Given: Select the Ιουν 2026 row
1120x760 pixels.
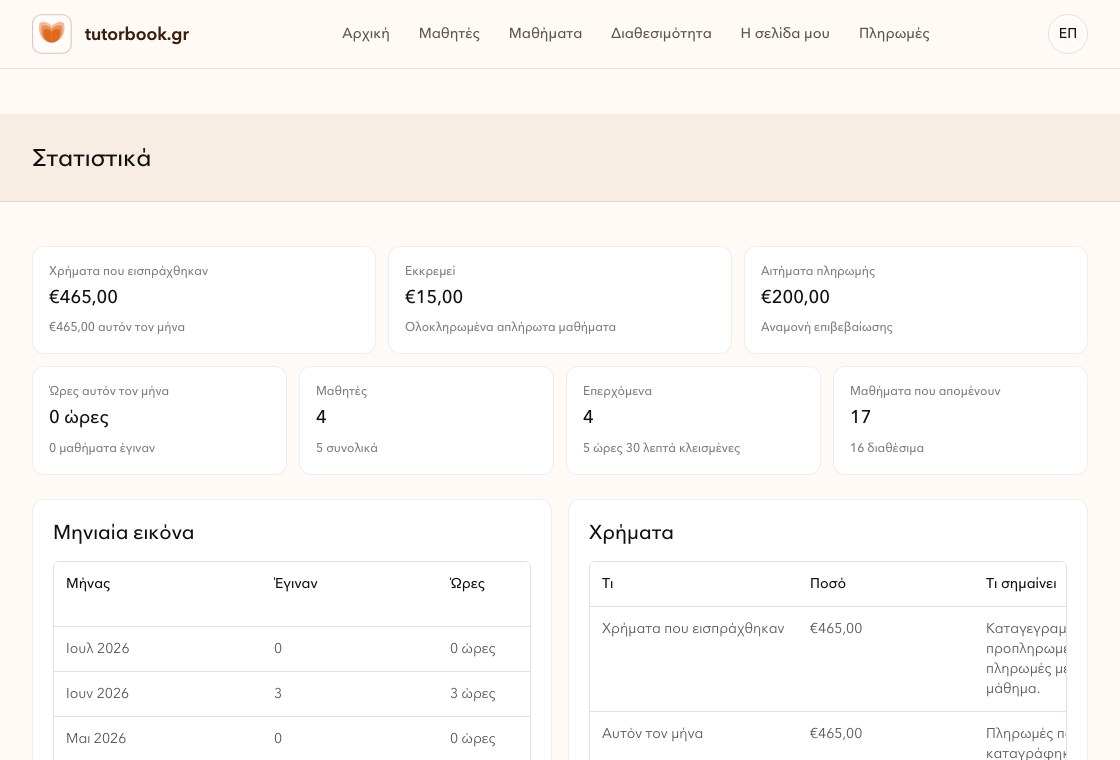Looking at the screenshot, I should (292, 694).
